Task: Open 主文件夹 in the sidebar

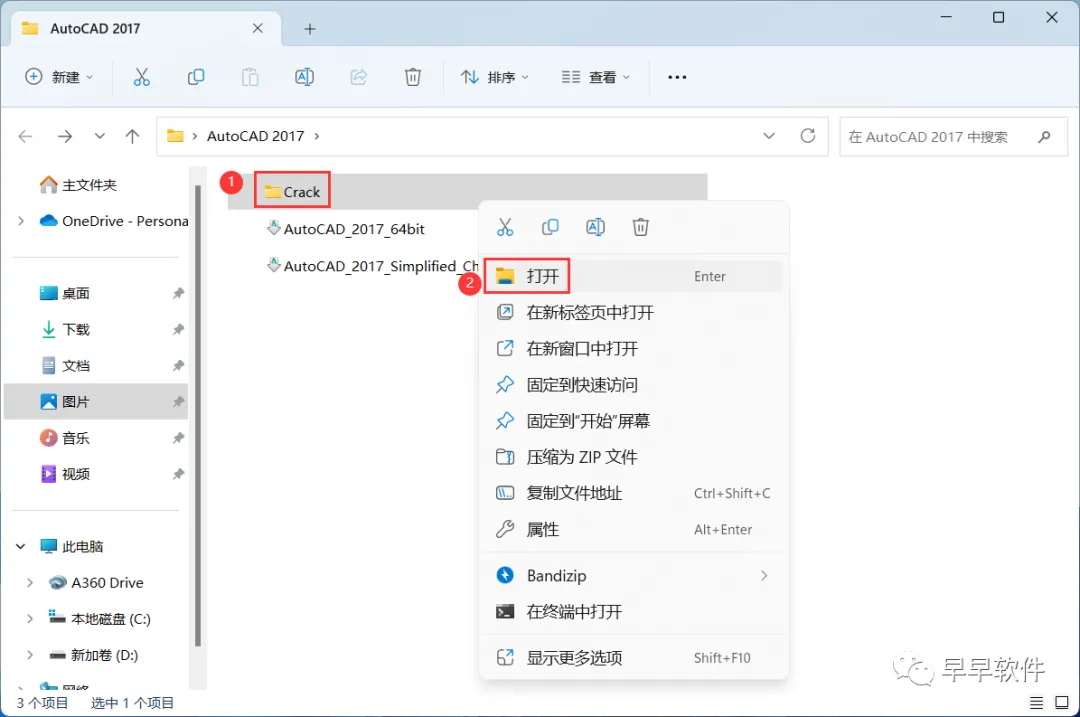Action: tap(79, 185)
